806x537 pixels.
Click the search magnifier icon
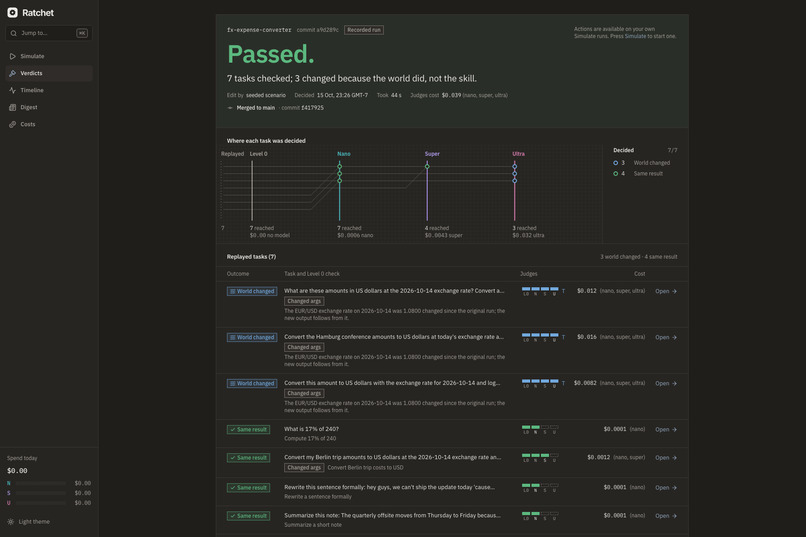13,33
